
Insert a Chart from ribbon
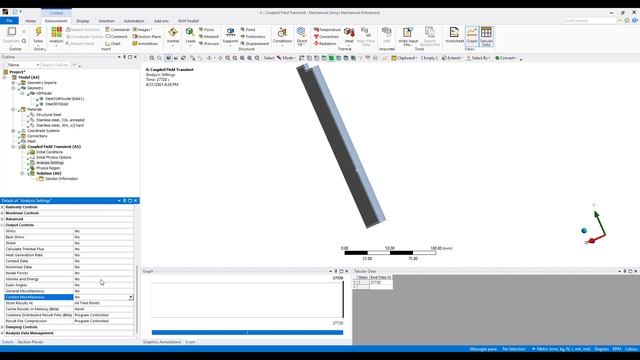(113, 43)
